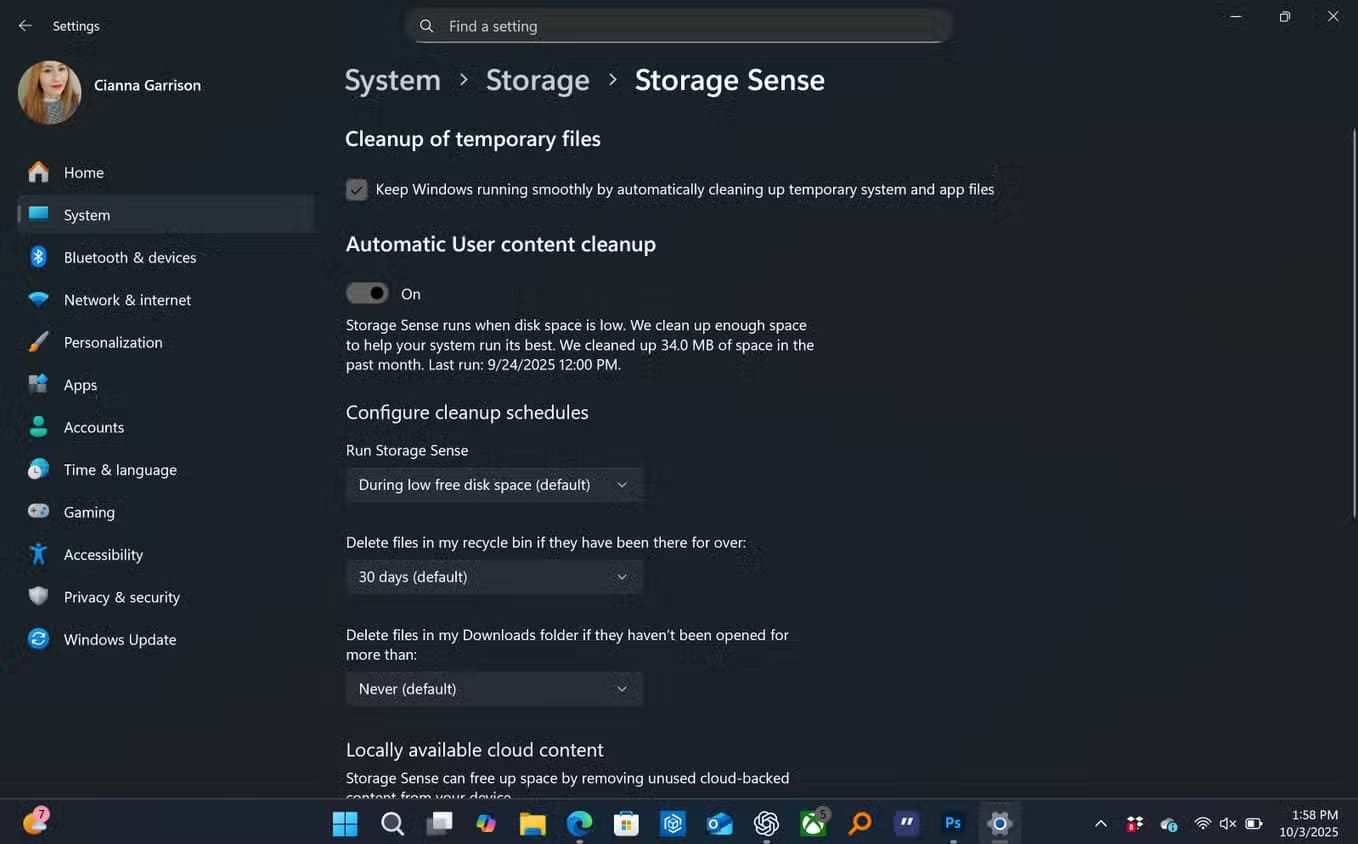Image resolution: width=1358 pixels, height=844 pixels.
Task: Click the Windows Start button
Action: (345, 823)
